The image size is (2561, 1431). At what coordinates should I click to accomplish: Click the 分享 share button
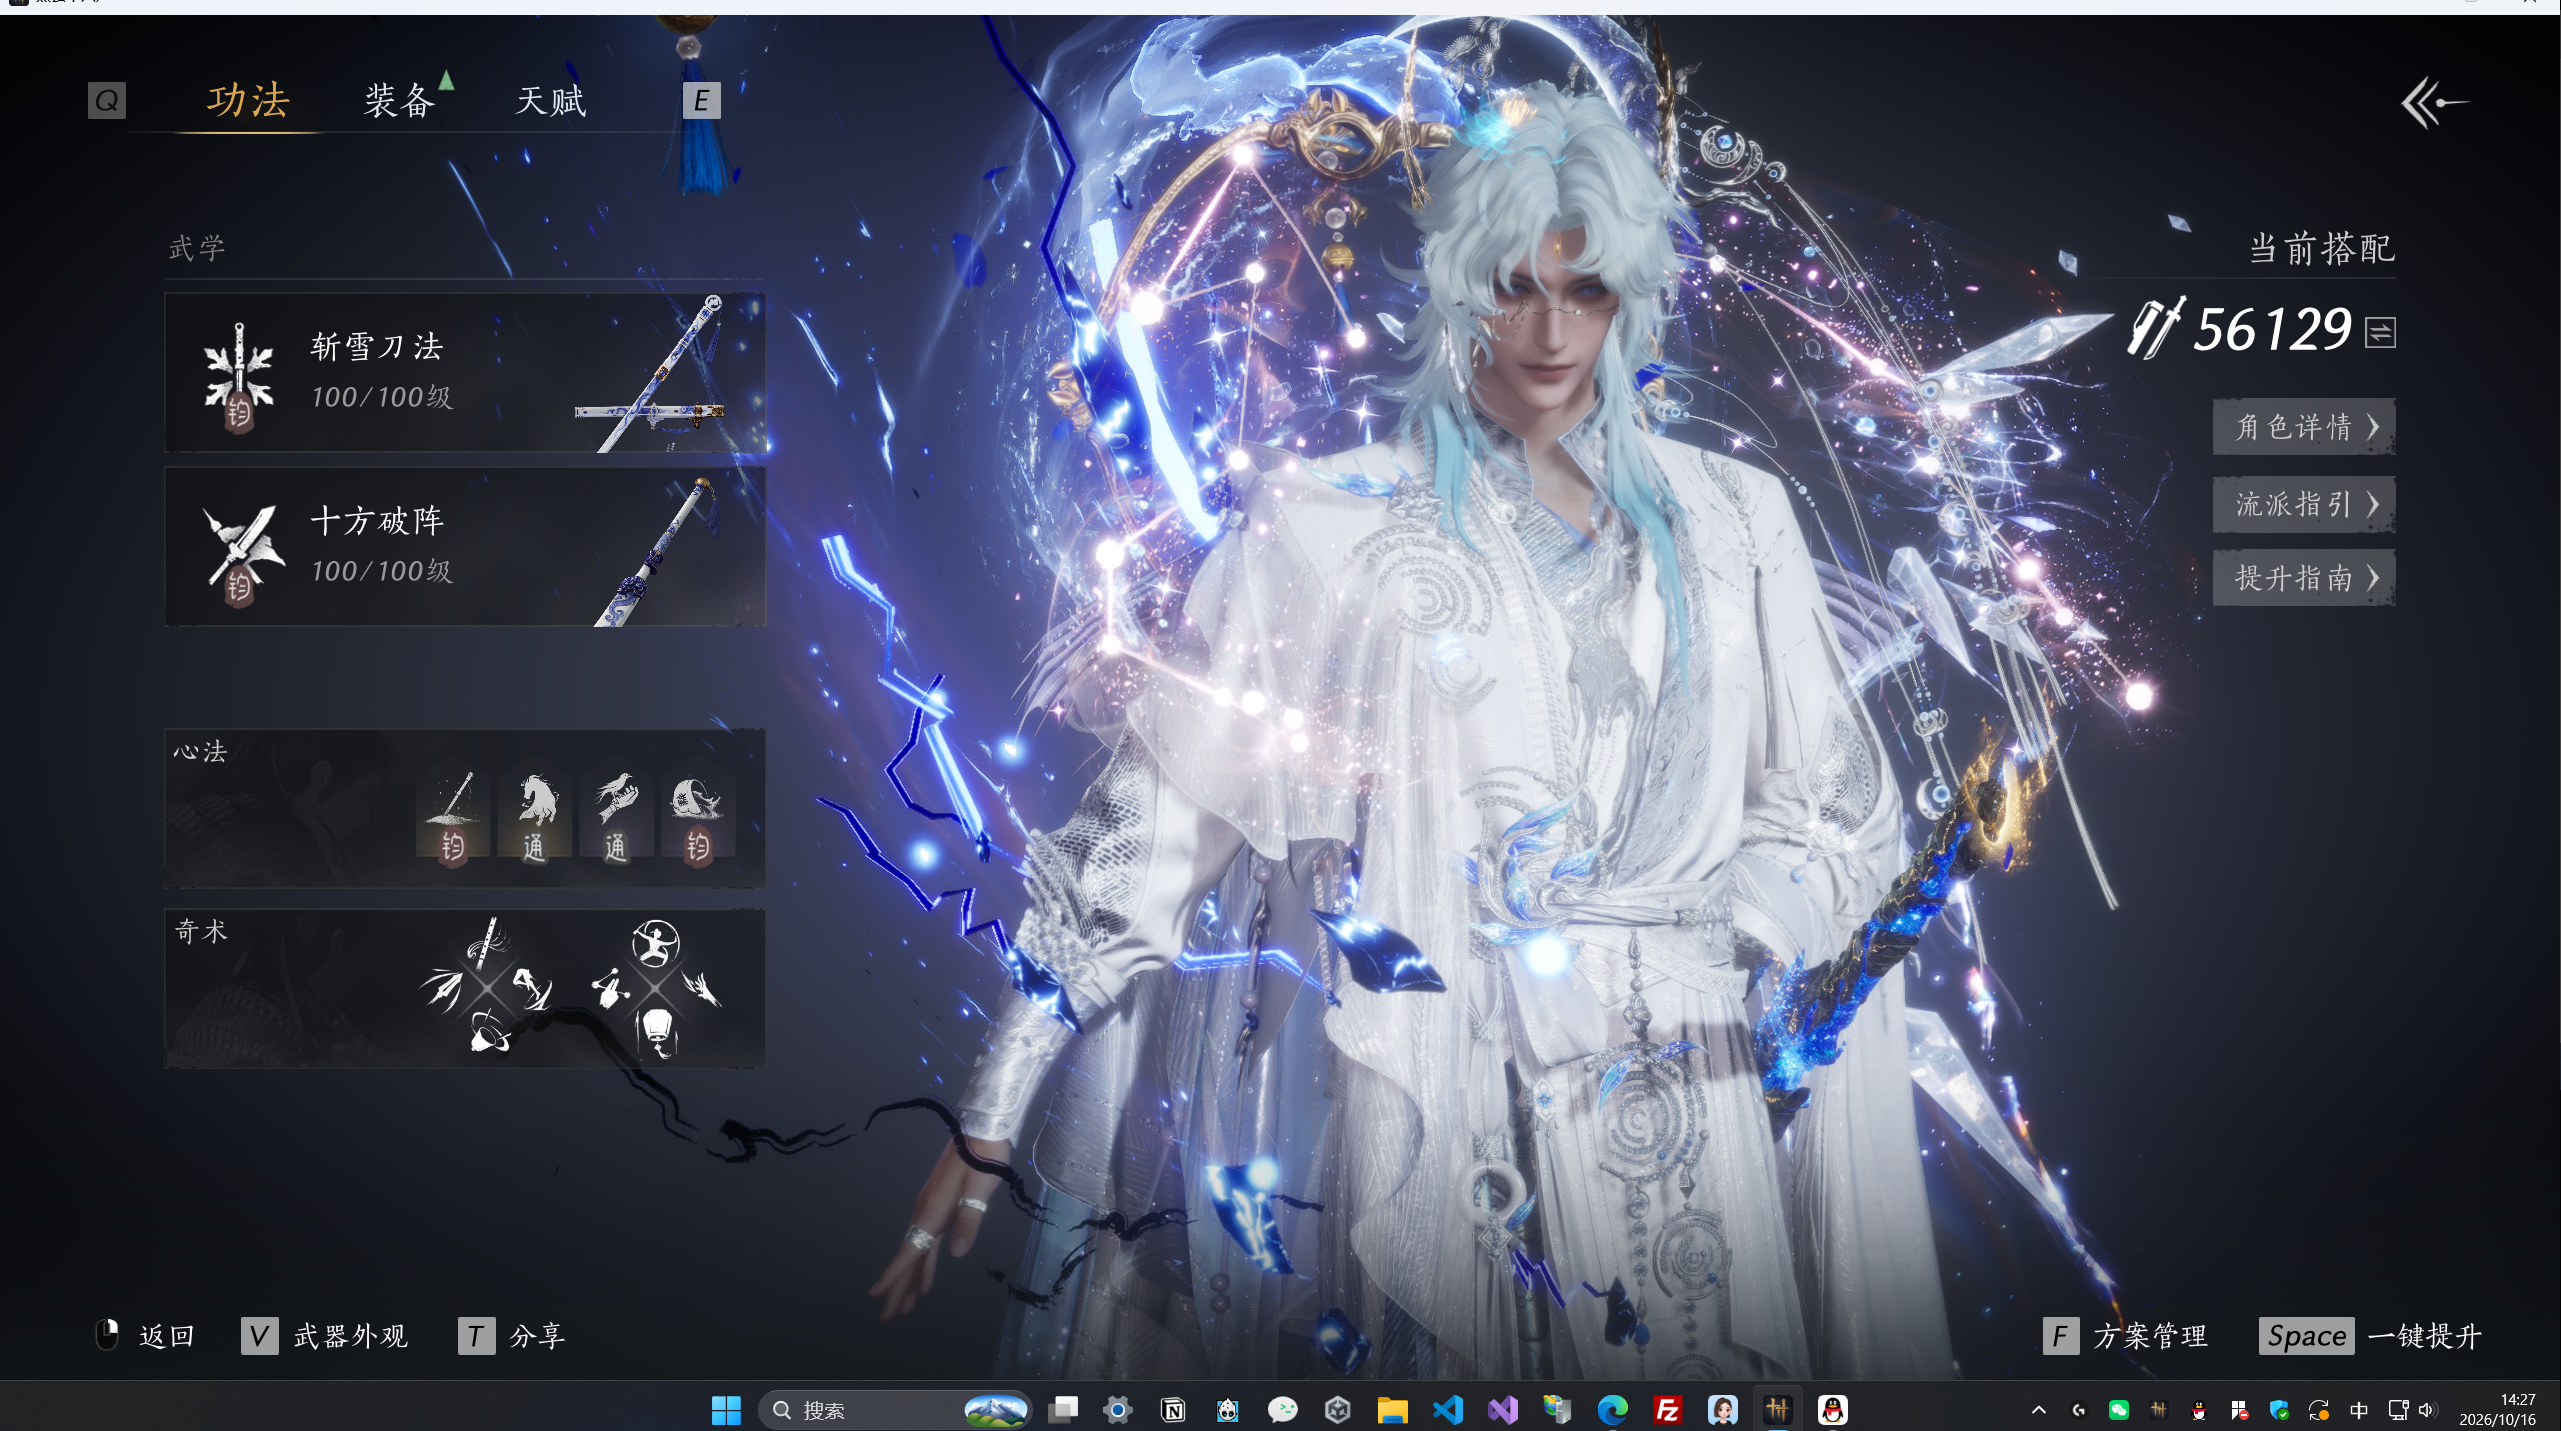click(x=512, y=1336)
